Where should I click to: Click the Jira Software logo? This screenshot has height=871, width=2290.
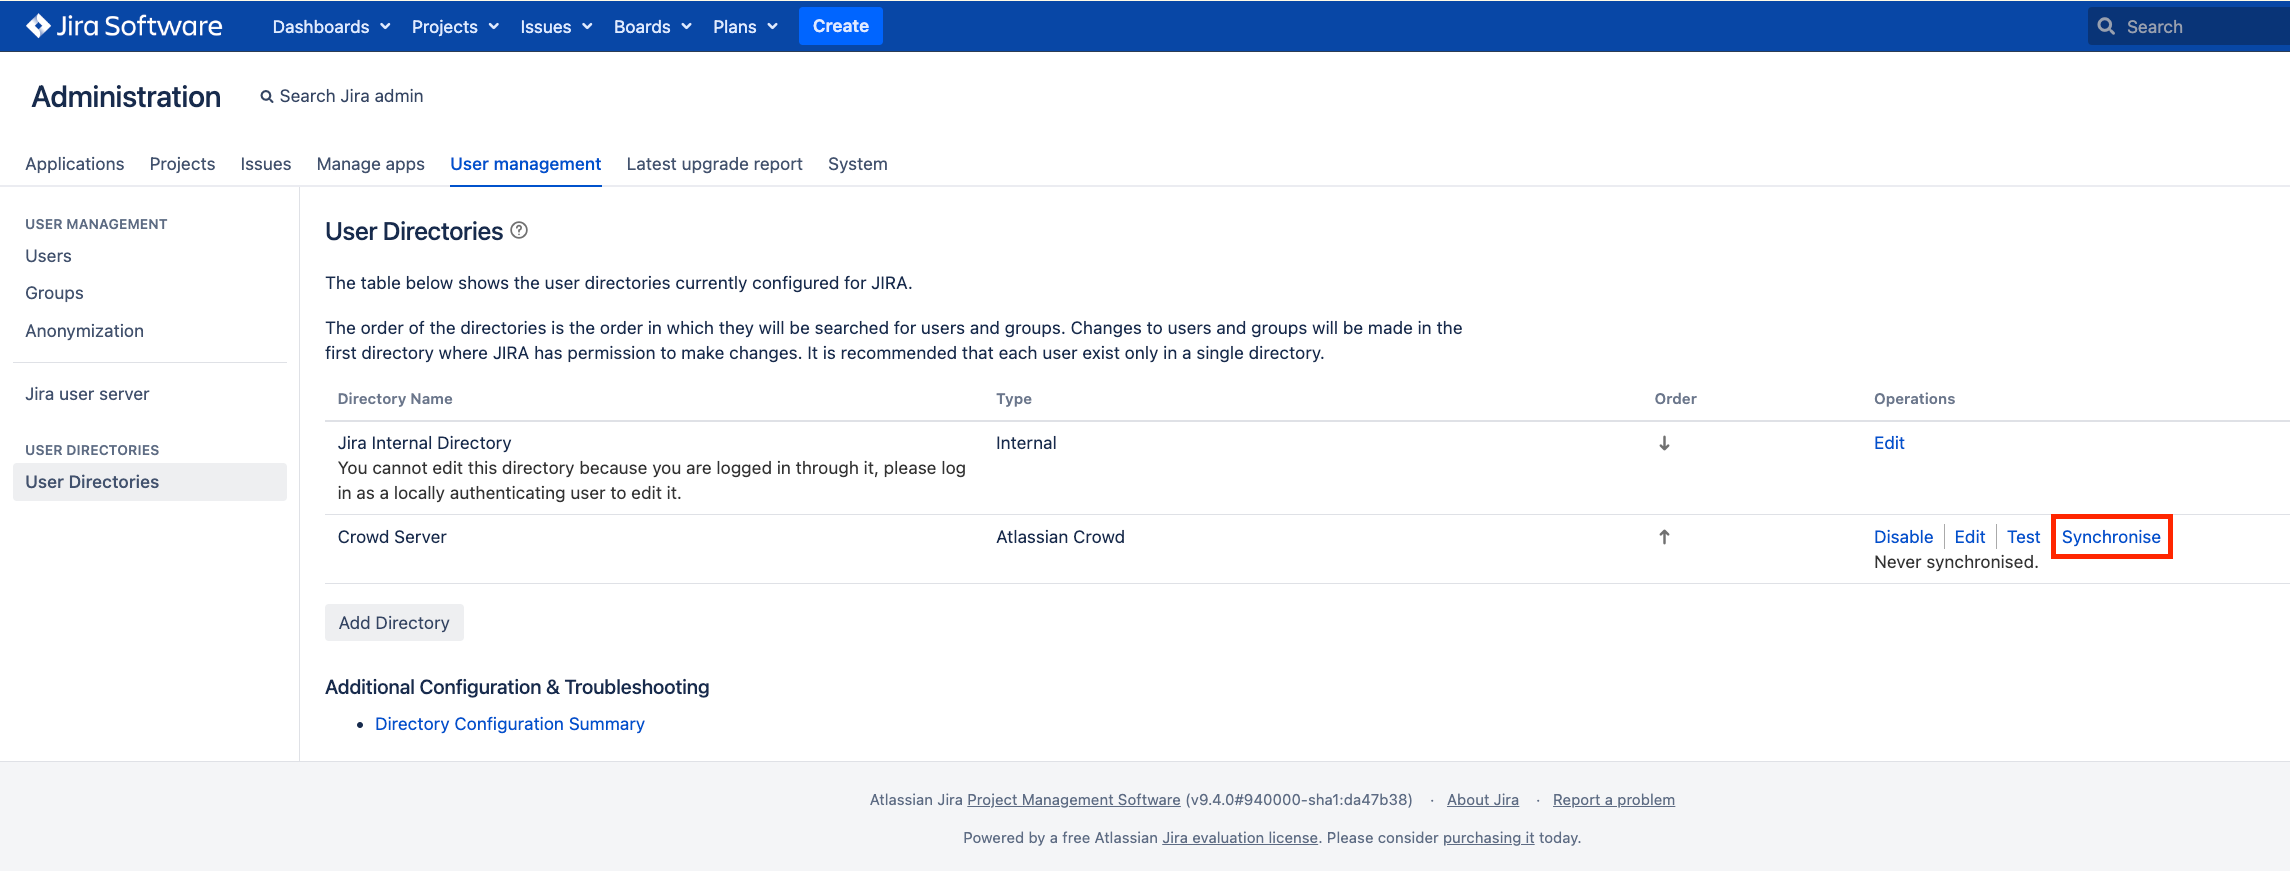pyautogui.click(x=124, y=26)
